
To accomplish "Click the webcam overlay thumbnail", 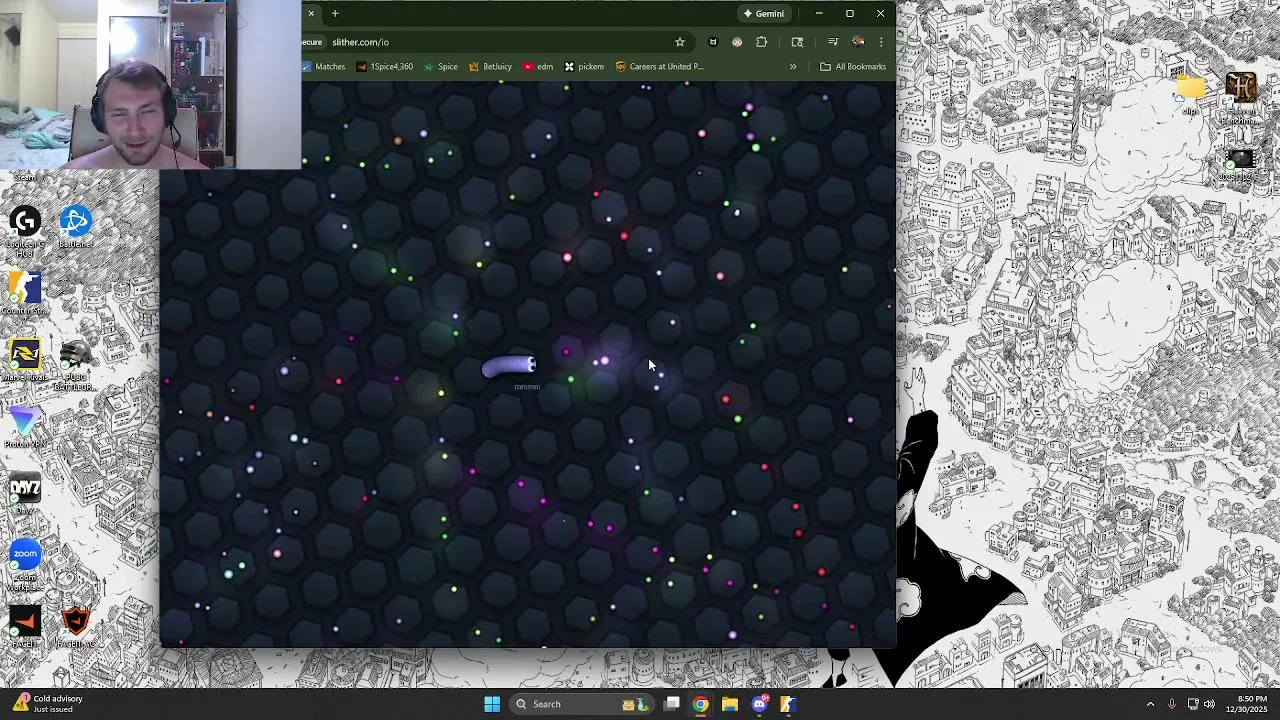I will (150, 84).
